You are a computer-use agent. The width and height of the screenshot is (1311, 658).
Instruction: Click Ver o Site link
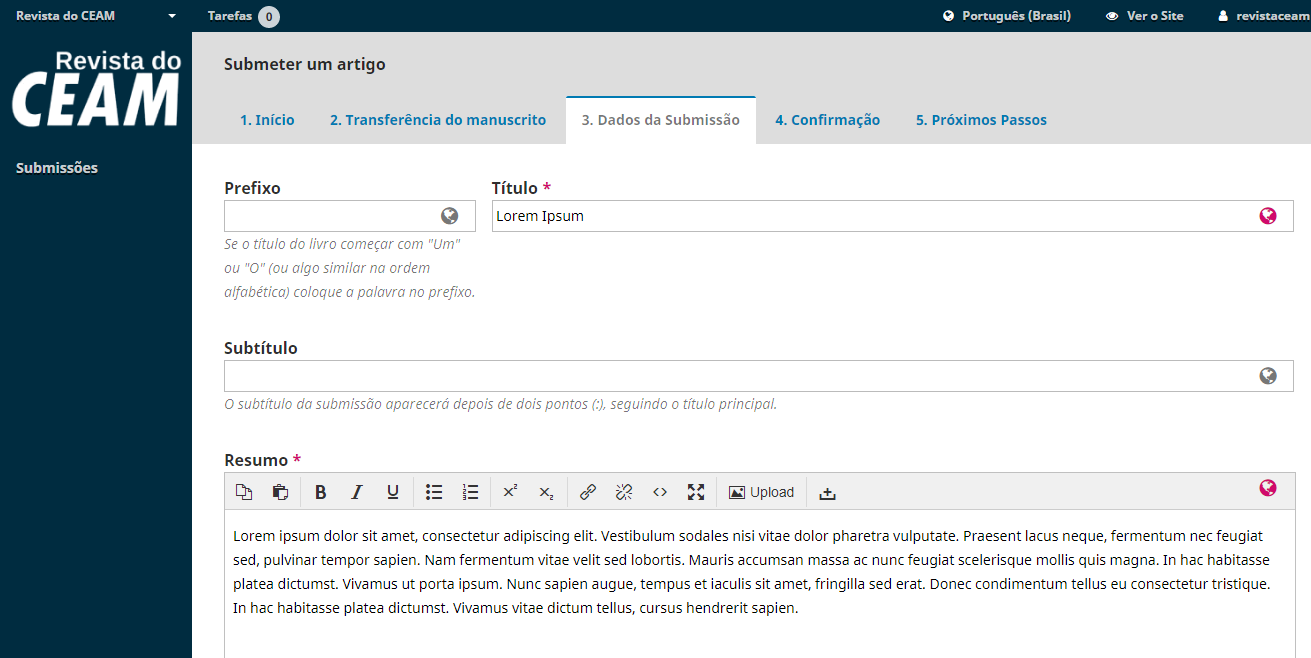tap(1145, 16)
